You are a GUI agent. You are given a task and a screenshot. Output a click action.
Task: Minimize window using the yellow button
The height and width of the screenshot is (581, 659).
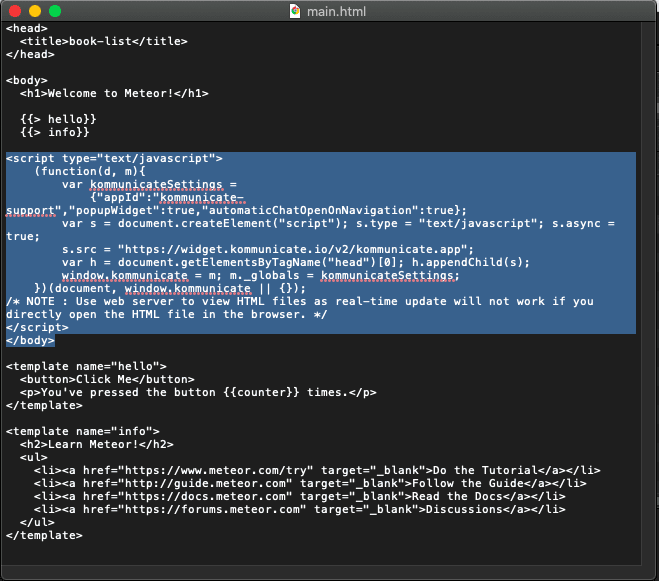pos(35,11)
